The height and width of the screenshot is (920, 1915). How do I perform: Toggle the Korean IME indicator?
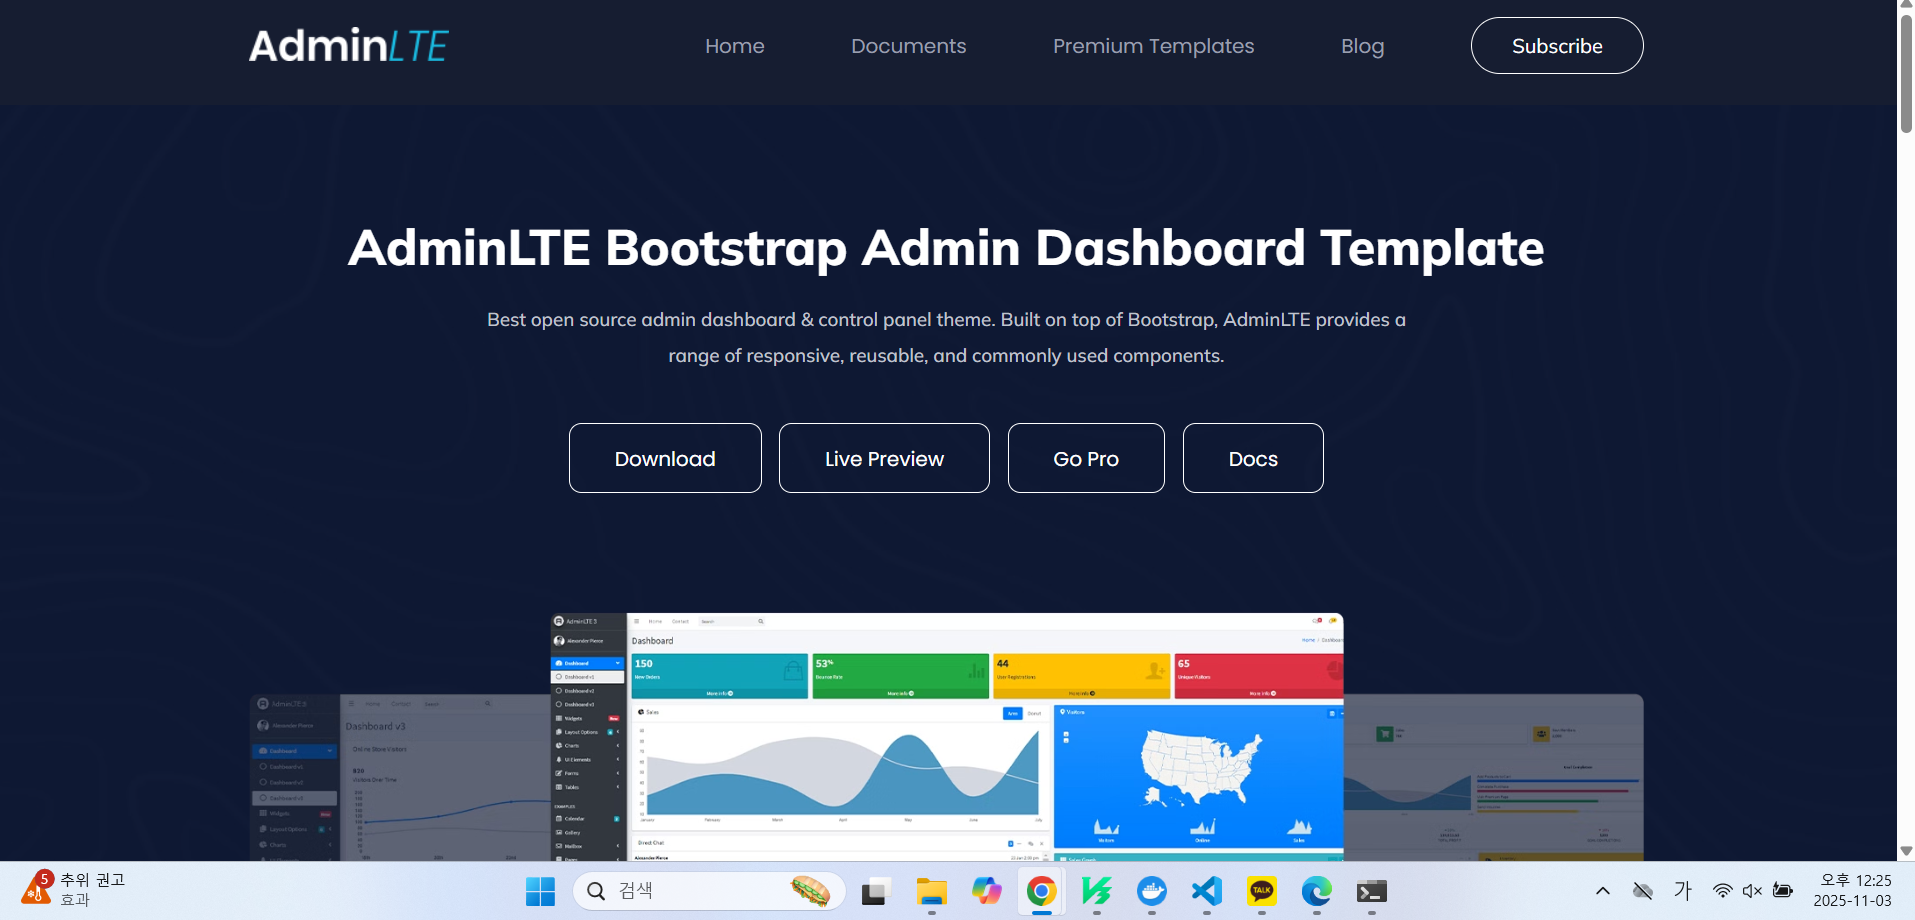pos(1683,891)
